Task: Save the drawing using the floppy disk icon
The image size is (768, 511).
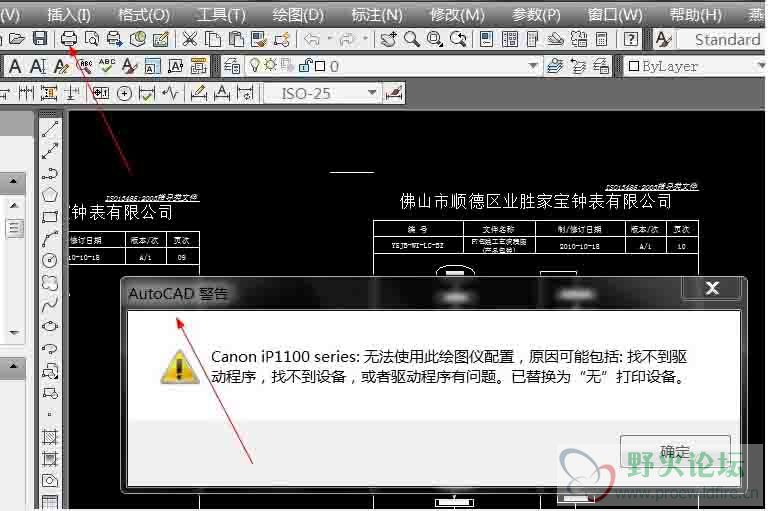Action: pos(40,38)
